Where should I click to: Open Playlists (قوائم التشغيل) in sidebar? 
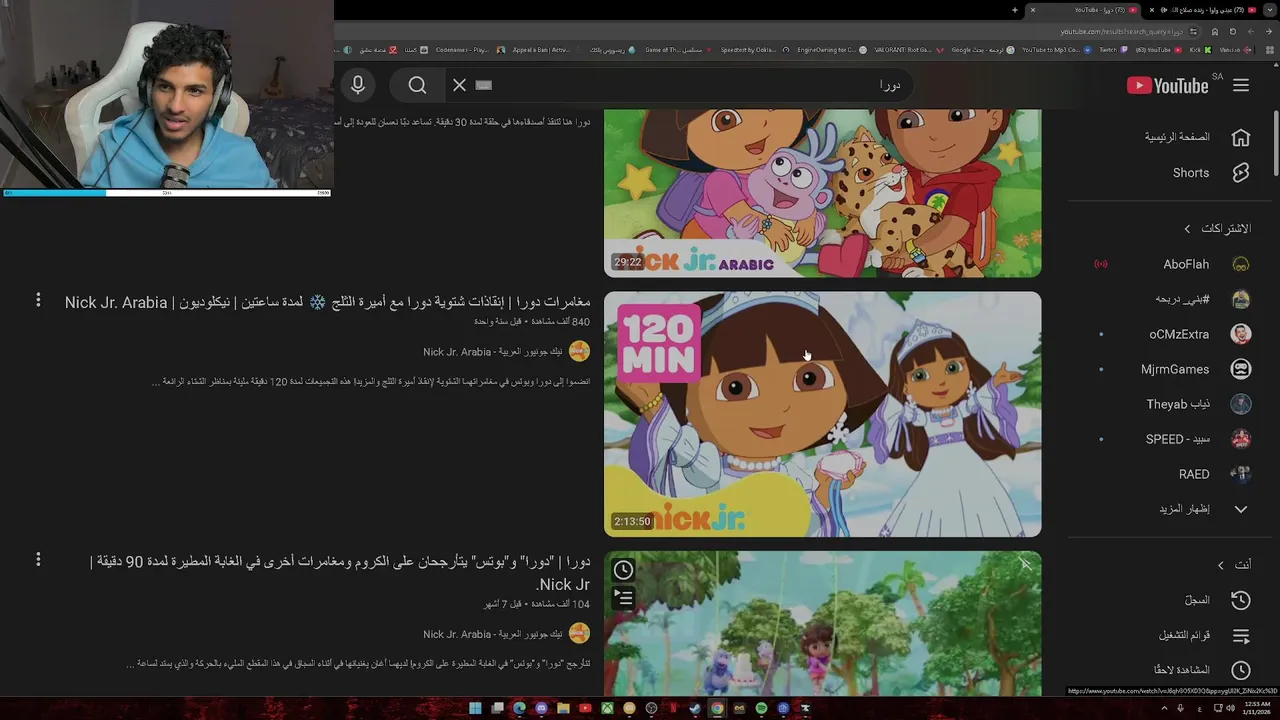(x=1205, y=636)
